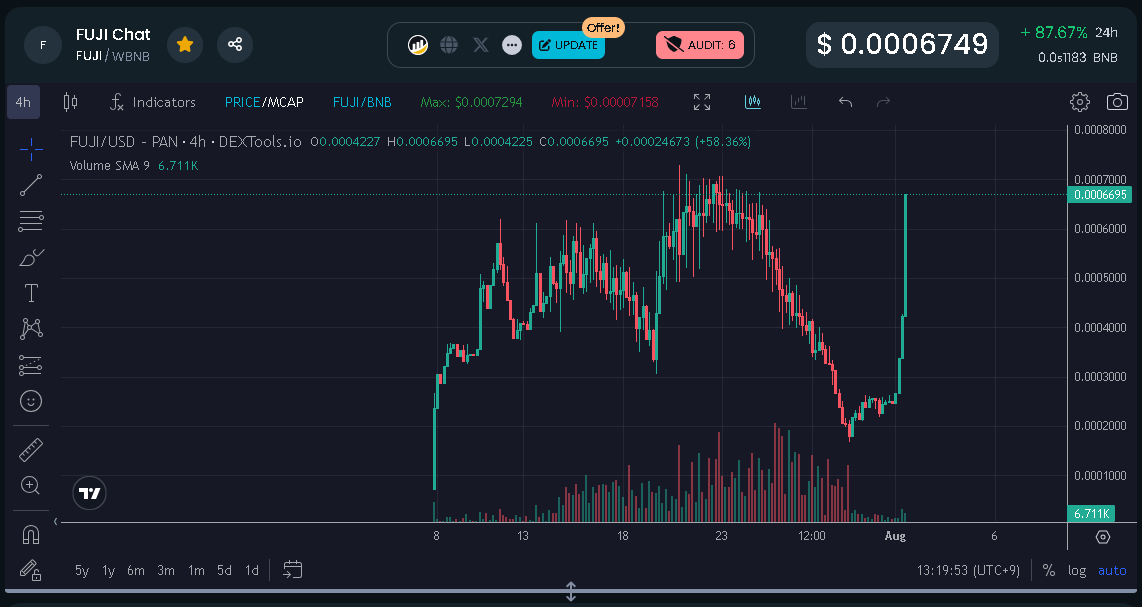Open more links ellipsis icon
1142x607 pixels.
[512, 45]
